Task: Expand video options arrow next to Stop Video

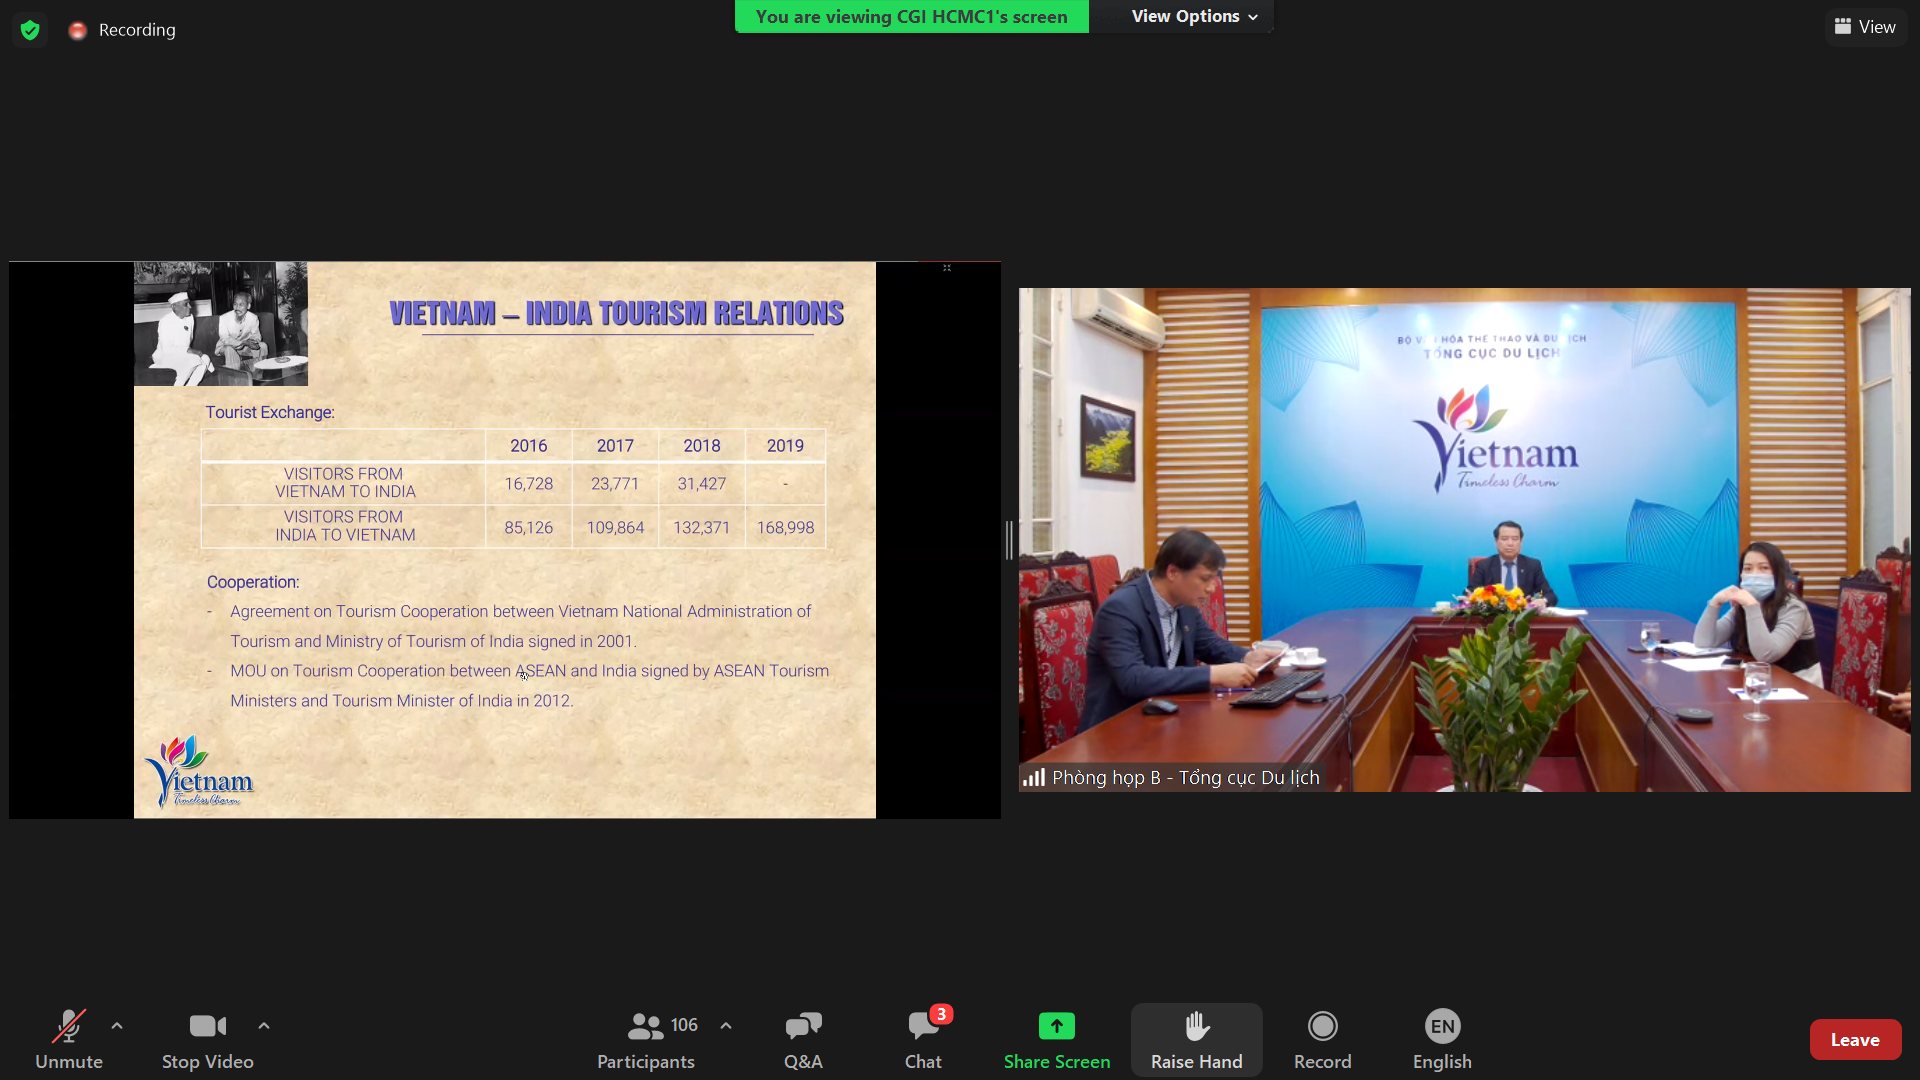Action: [264, 1026]
